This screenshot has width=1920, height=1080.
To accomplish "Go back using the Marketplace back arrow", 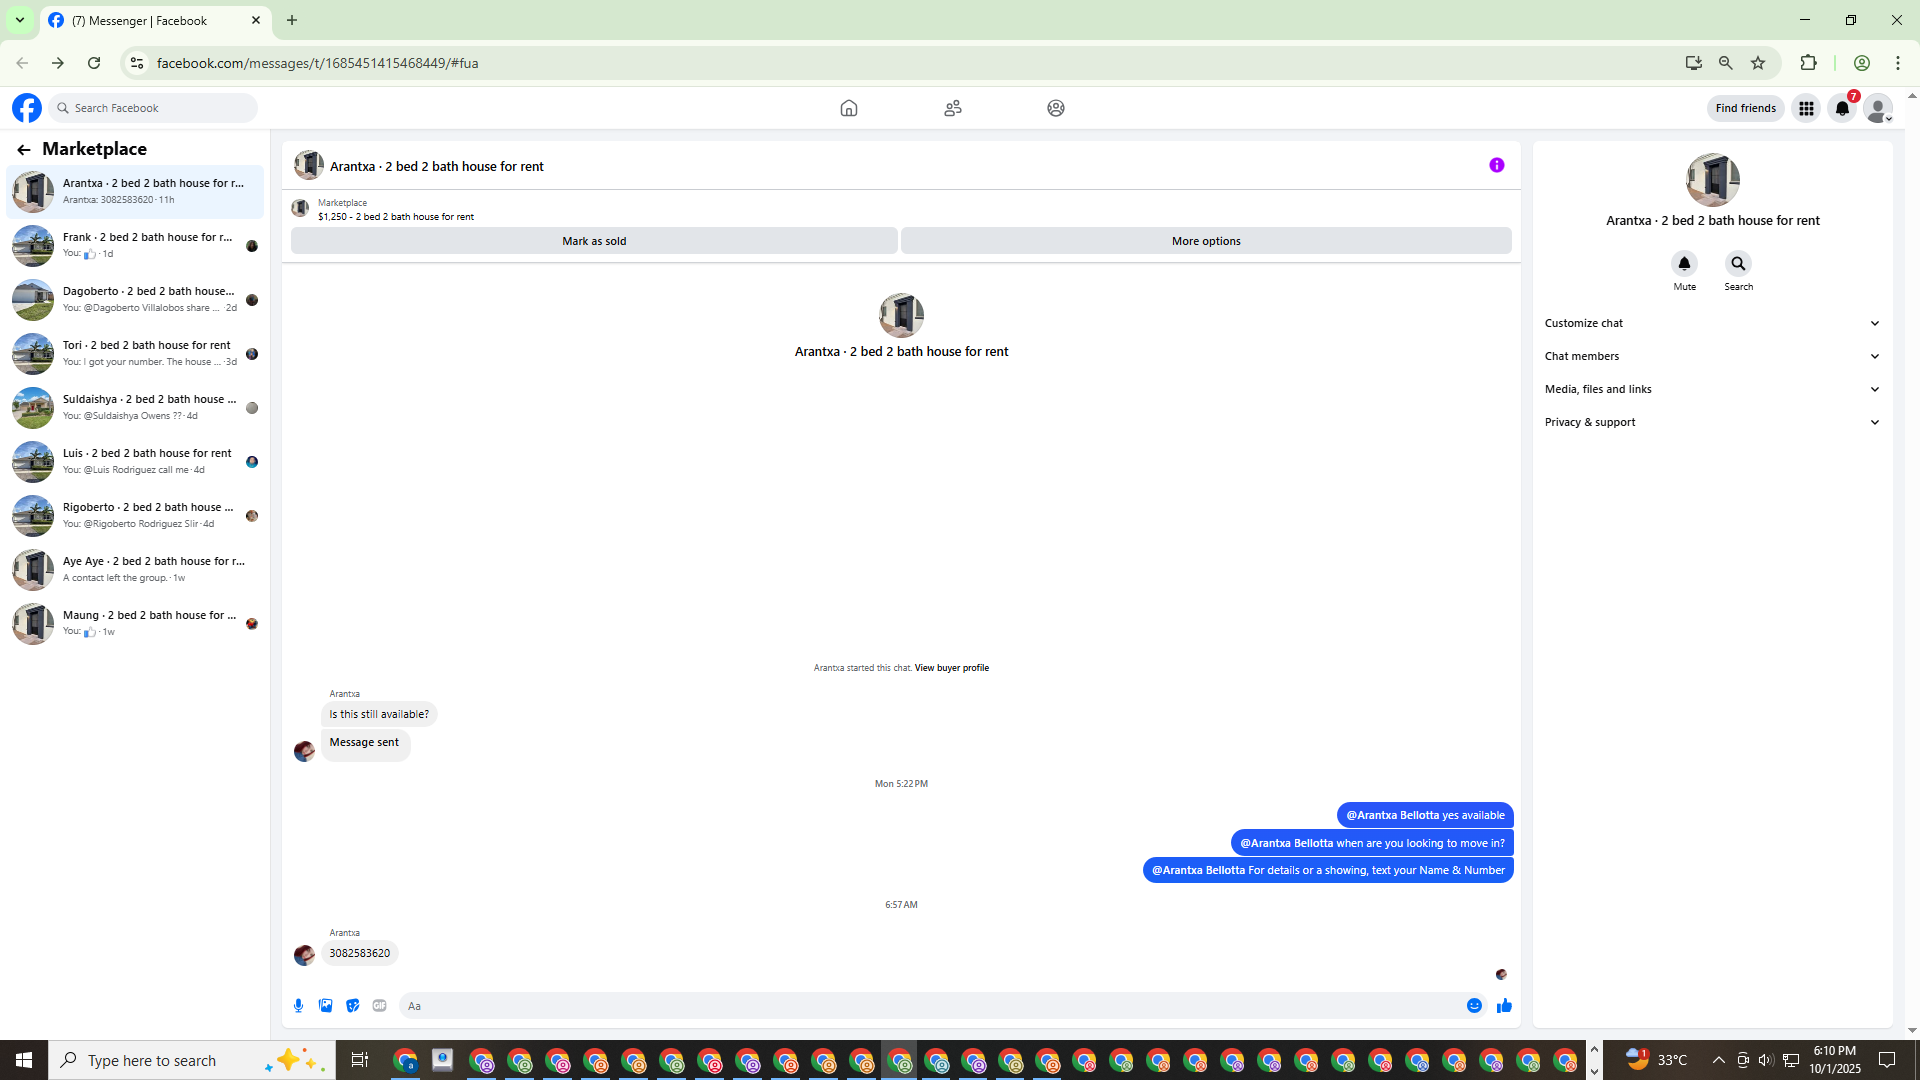I will point(24,149).
